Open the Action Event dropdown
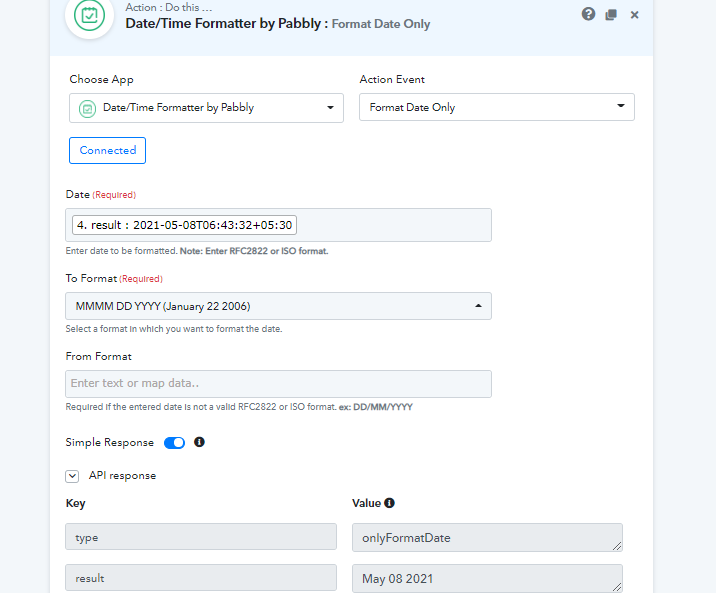This screenshot has width=716, height=593. pos(497,107)
